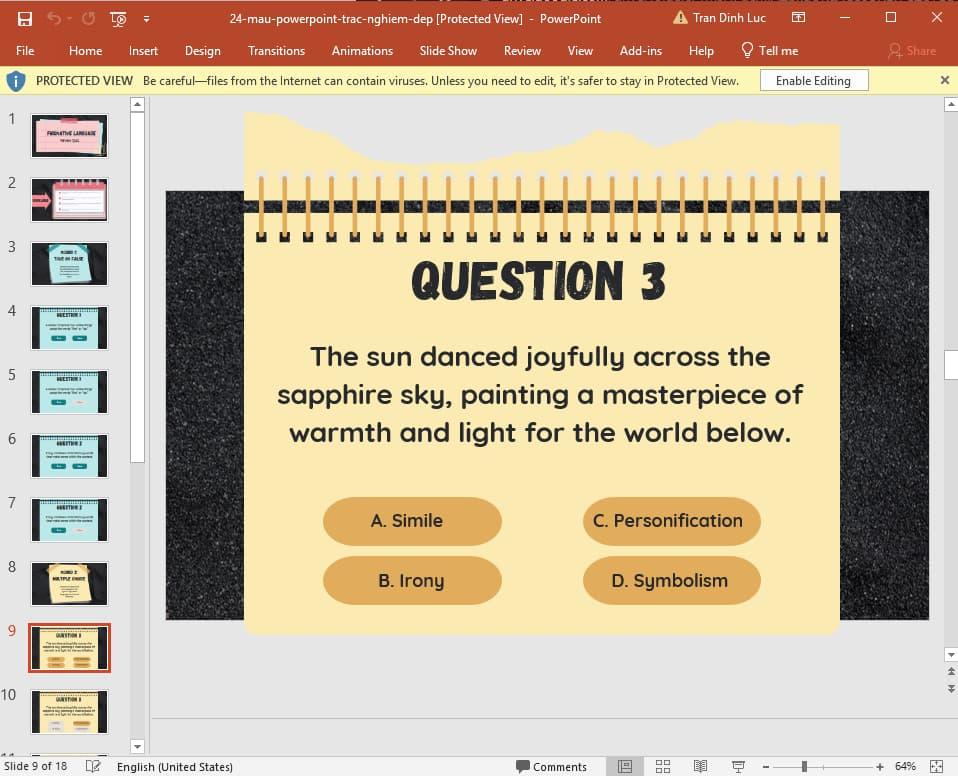This screenshot has height=776, width=958.
Task: Select slide 3 thumbnail in the panel
Action: [69, 263]
